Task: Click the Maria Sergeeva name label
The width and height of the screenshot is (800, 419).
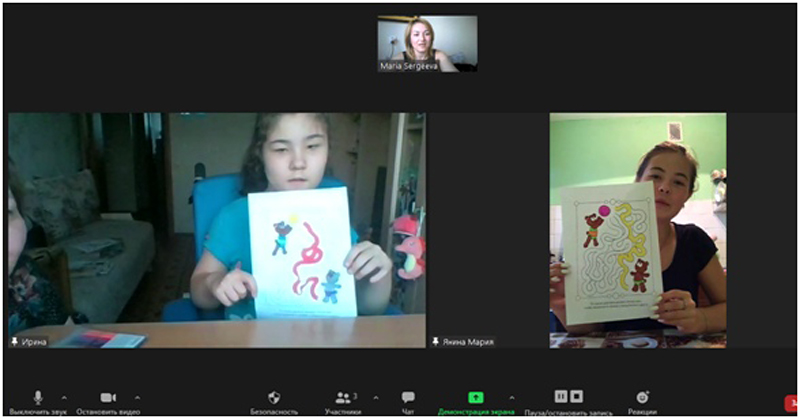Action: (x=407, y=66)
